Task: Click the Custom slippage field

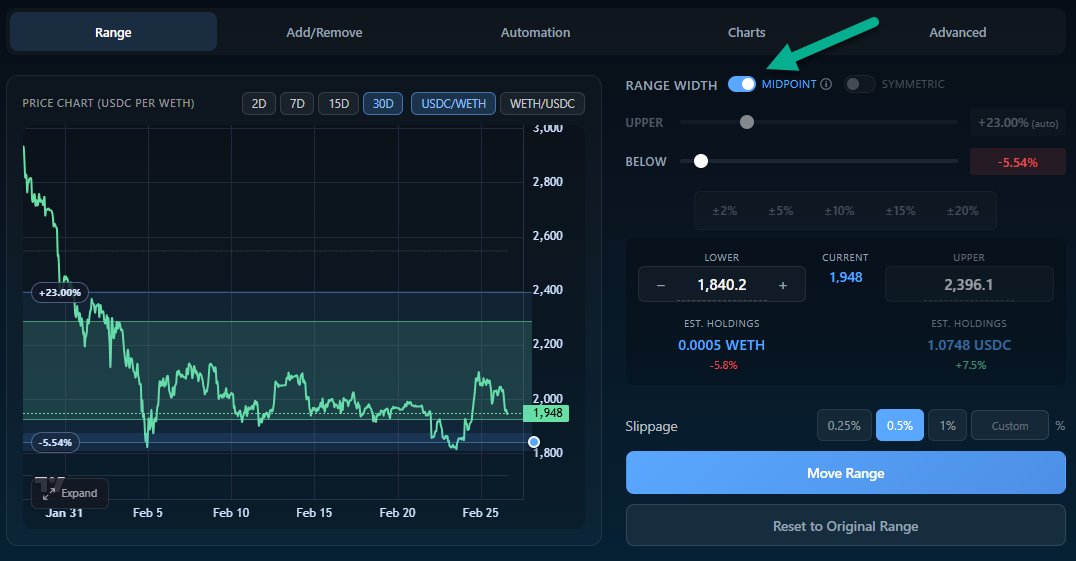Action: tap(1009, 426)
